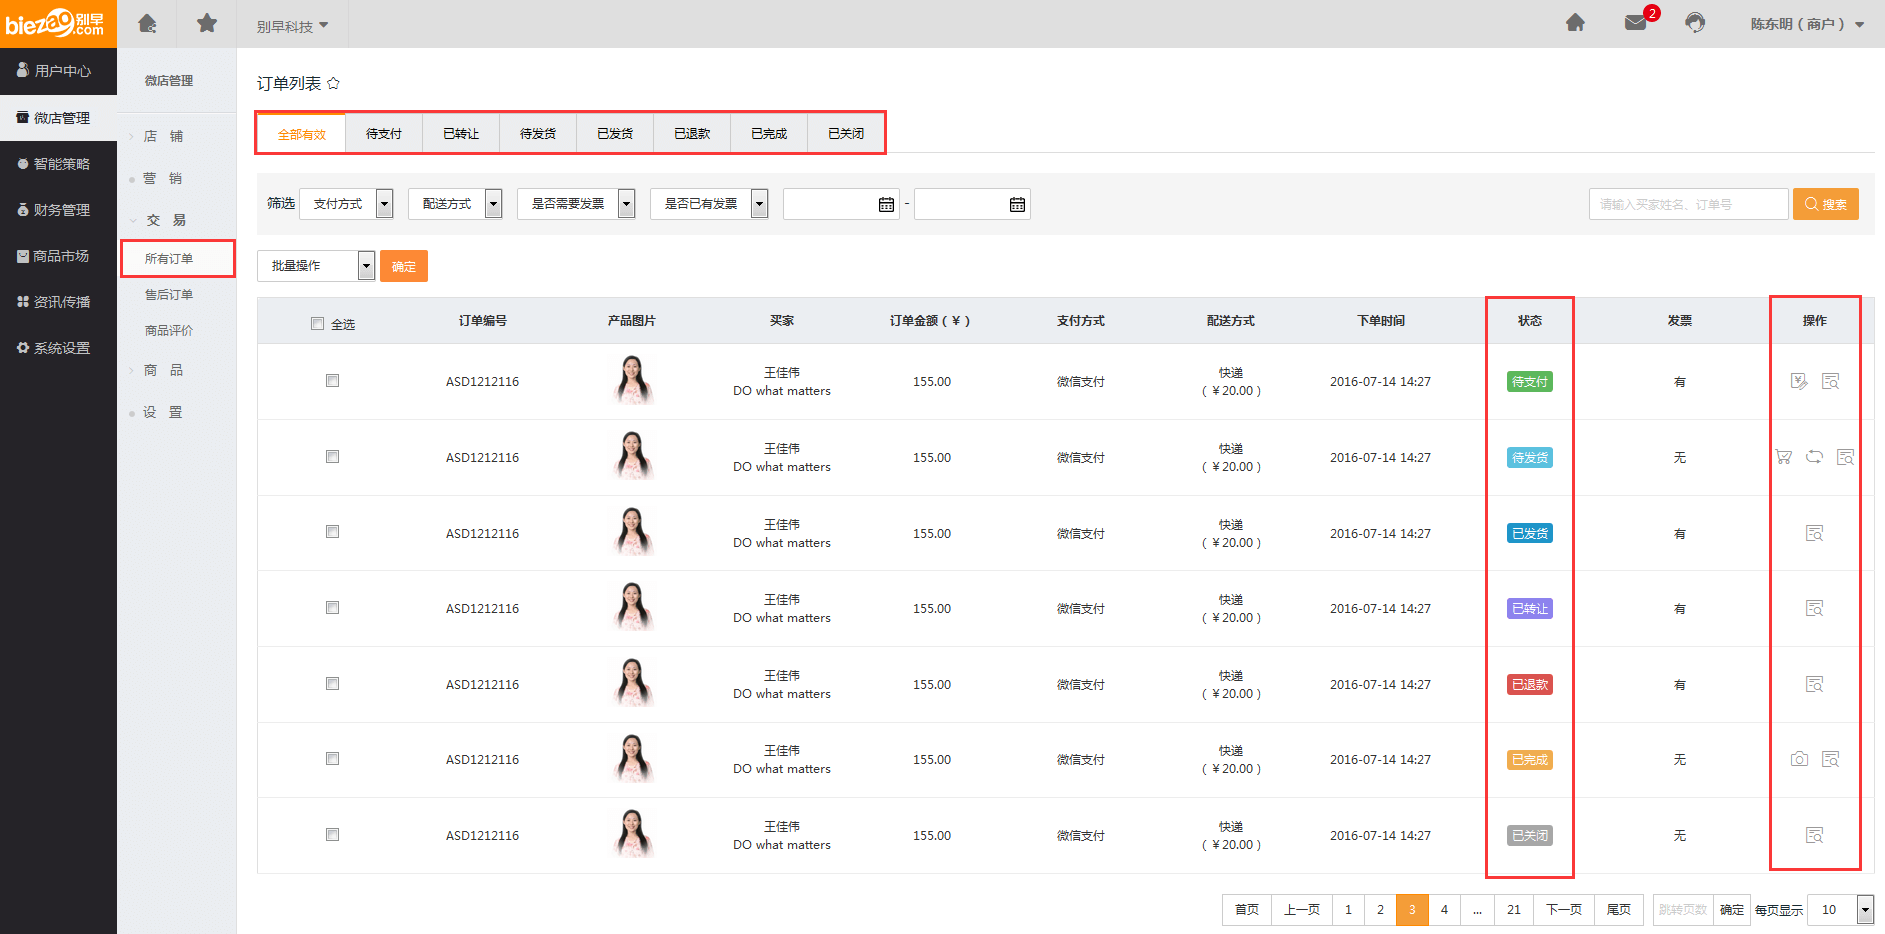Open the 批量操作 dropdown

(x=315, y=266)
